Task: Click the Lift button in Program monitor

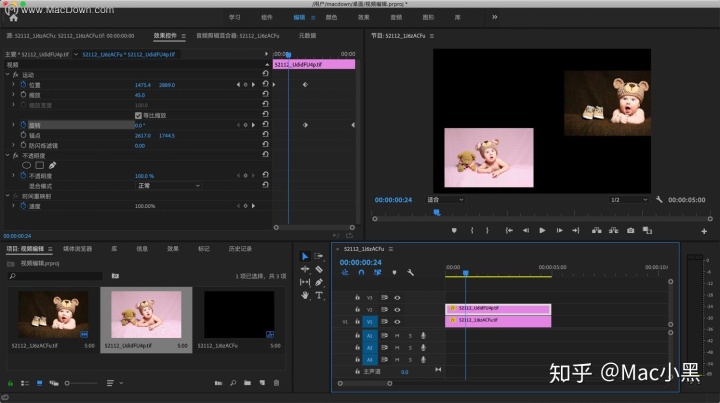Action: 596,230
